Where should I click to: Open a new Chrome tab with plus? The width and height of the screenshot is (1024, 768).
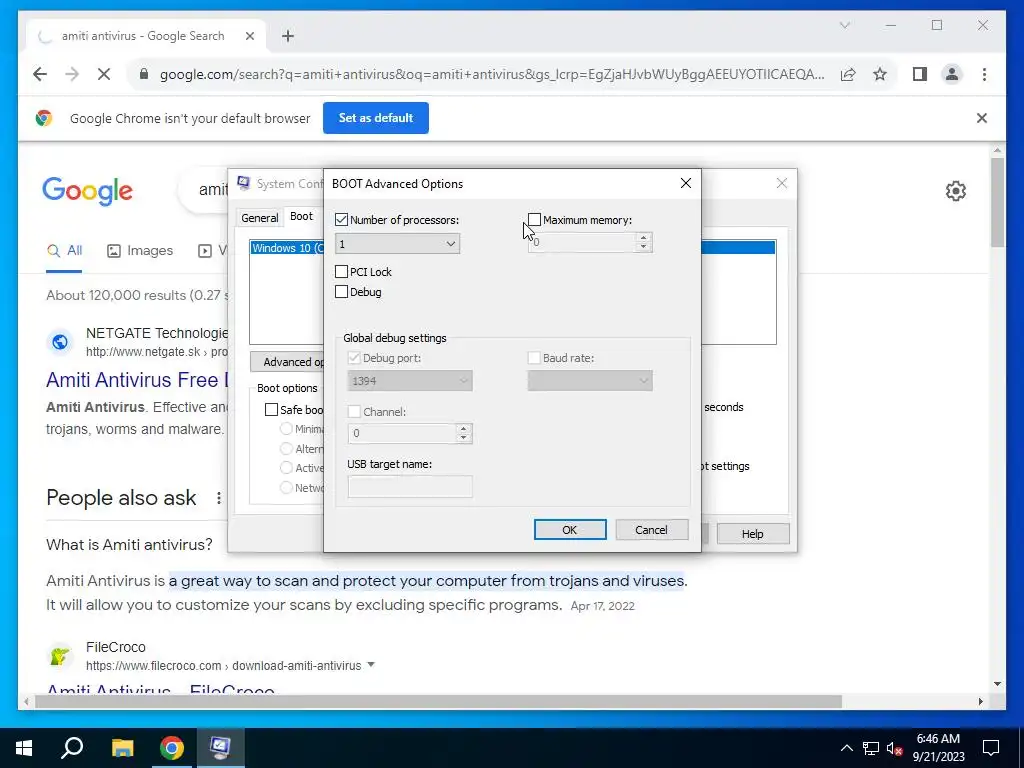coord(288,36)
